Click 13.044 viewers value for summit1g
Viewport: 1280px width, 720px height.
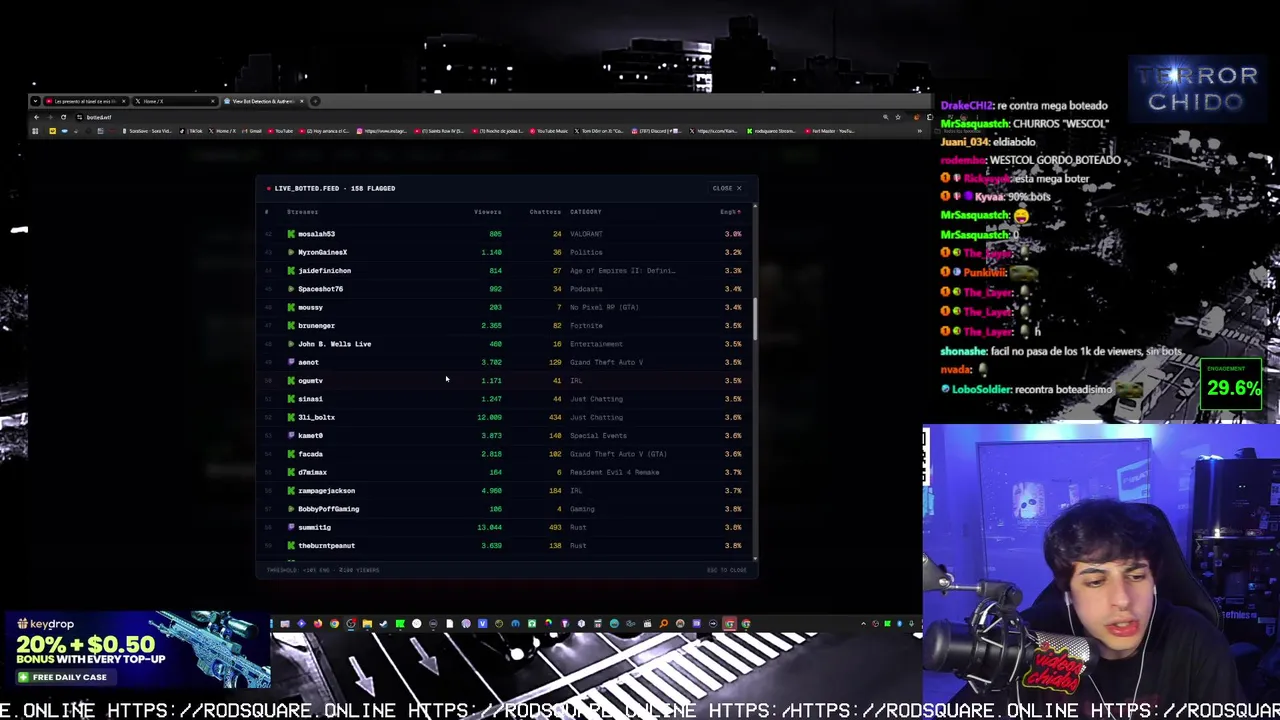(x=489, y=527)
